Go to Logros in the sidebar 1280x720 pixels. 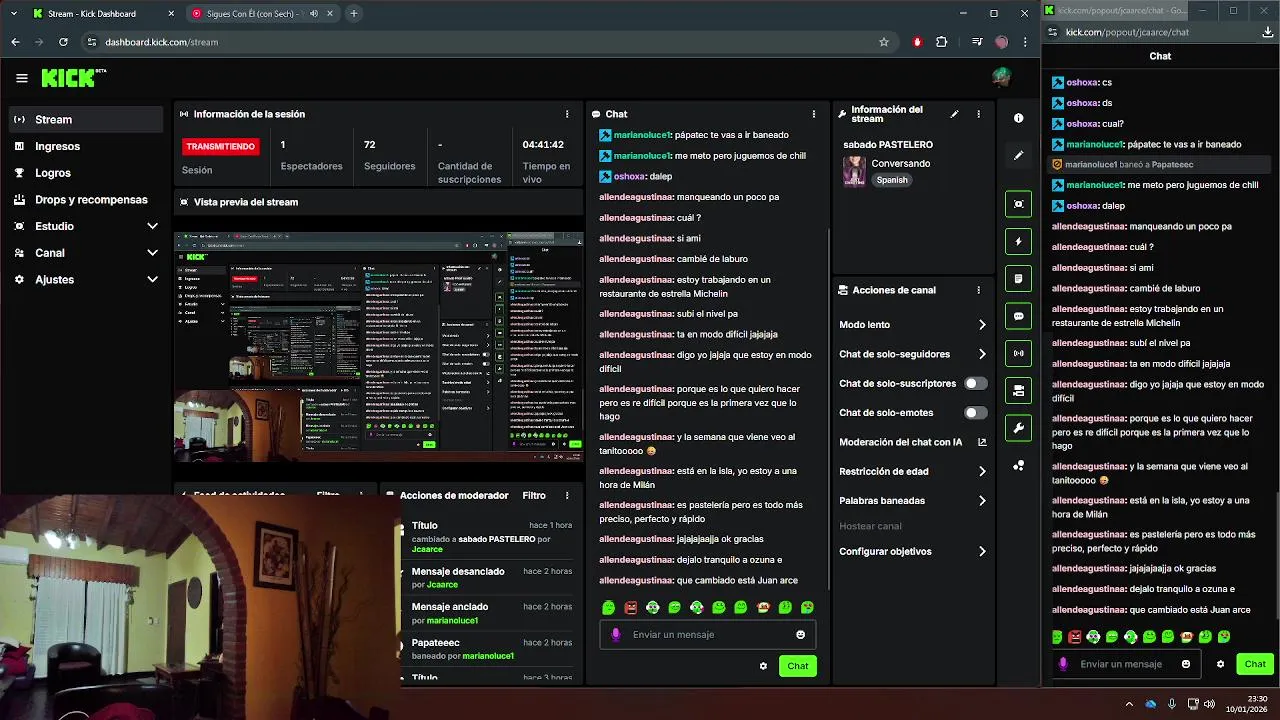86,173
